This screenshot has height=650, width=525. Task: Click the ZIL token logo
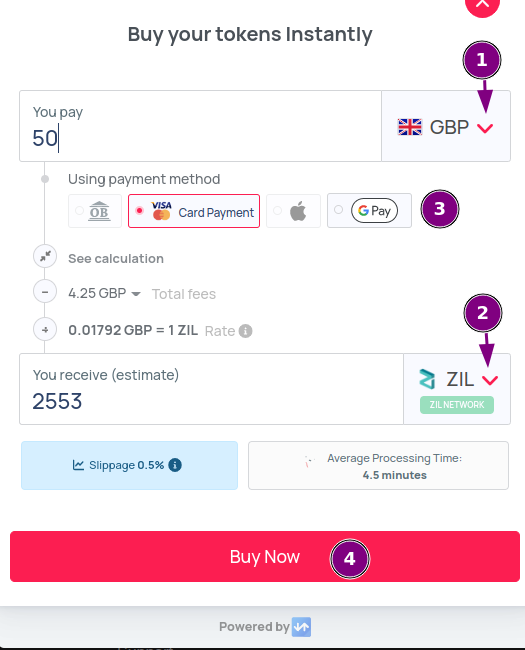[427, 379]
